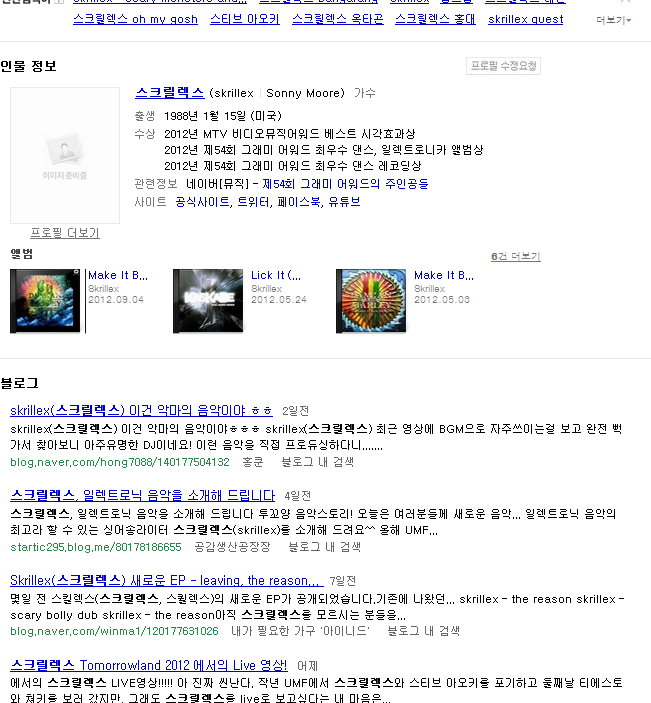Viewport: 651px width, 703px height.
Task: Open related search '스크릴렉스 홍대'
Action: [x=435, y=19]
